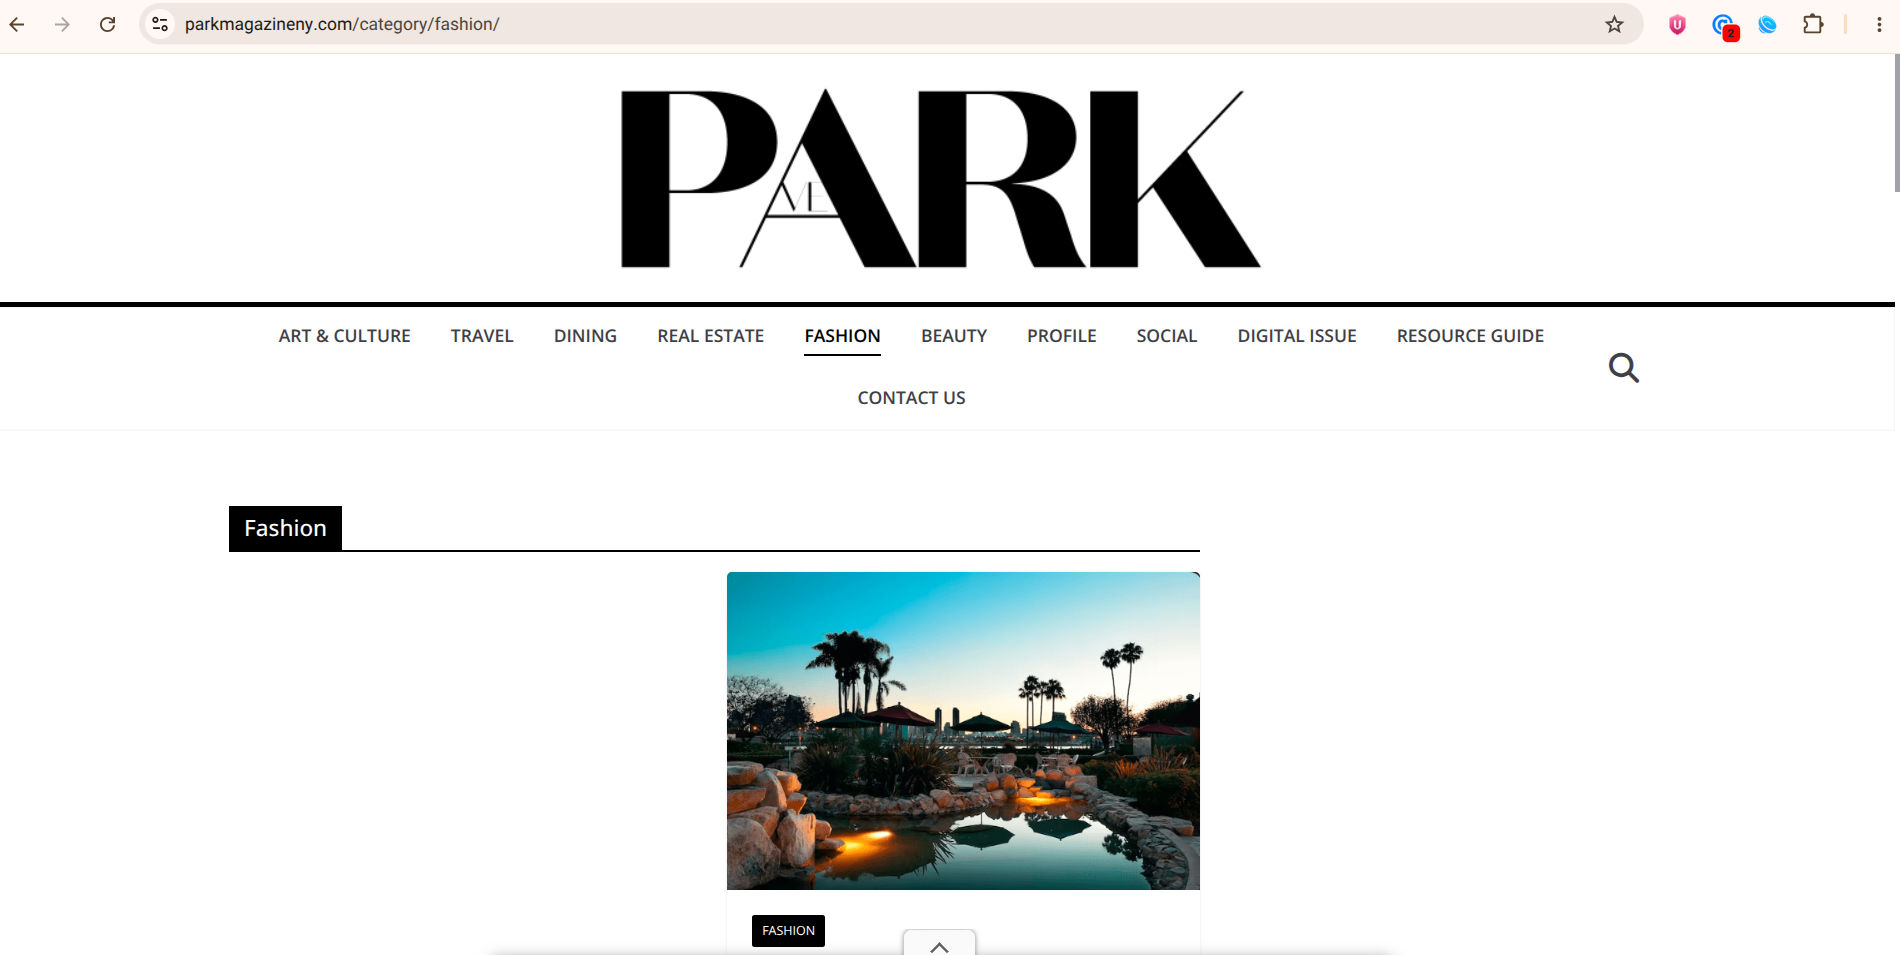Go to the Social section
Screen dimensions: 1900x955
tap(1166, 336)
